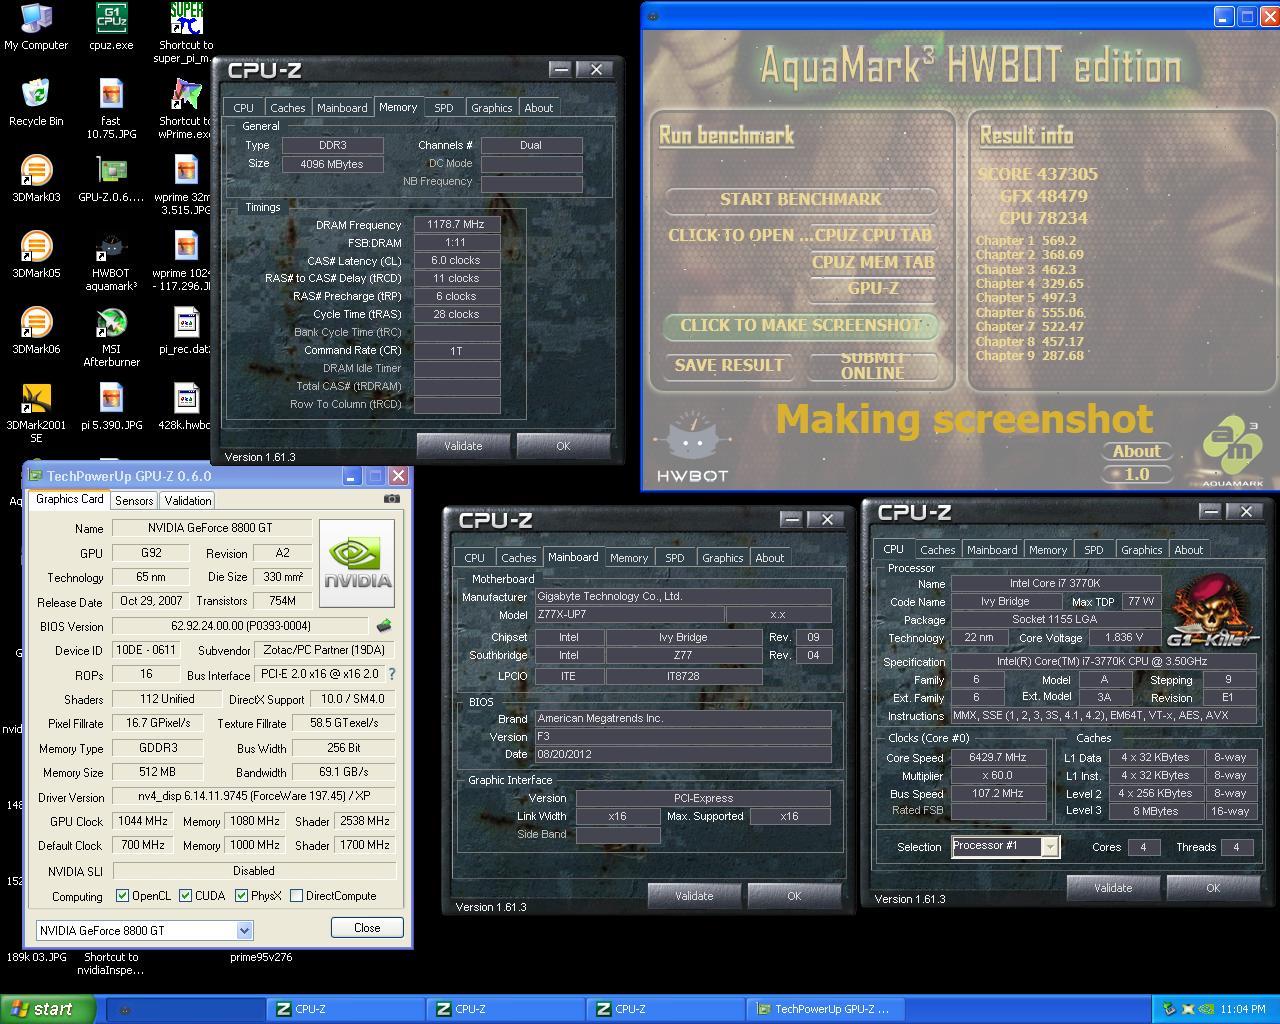Open the MSI Afterburner desktop icon

pos(111,337)
